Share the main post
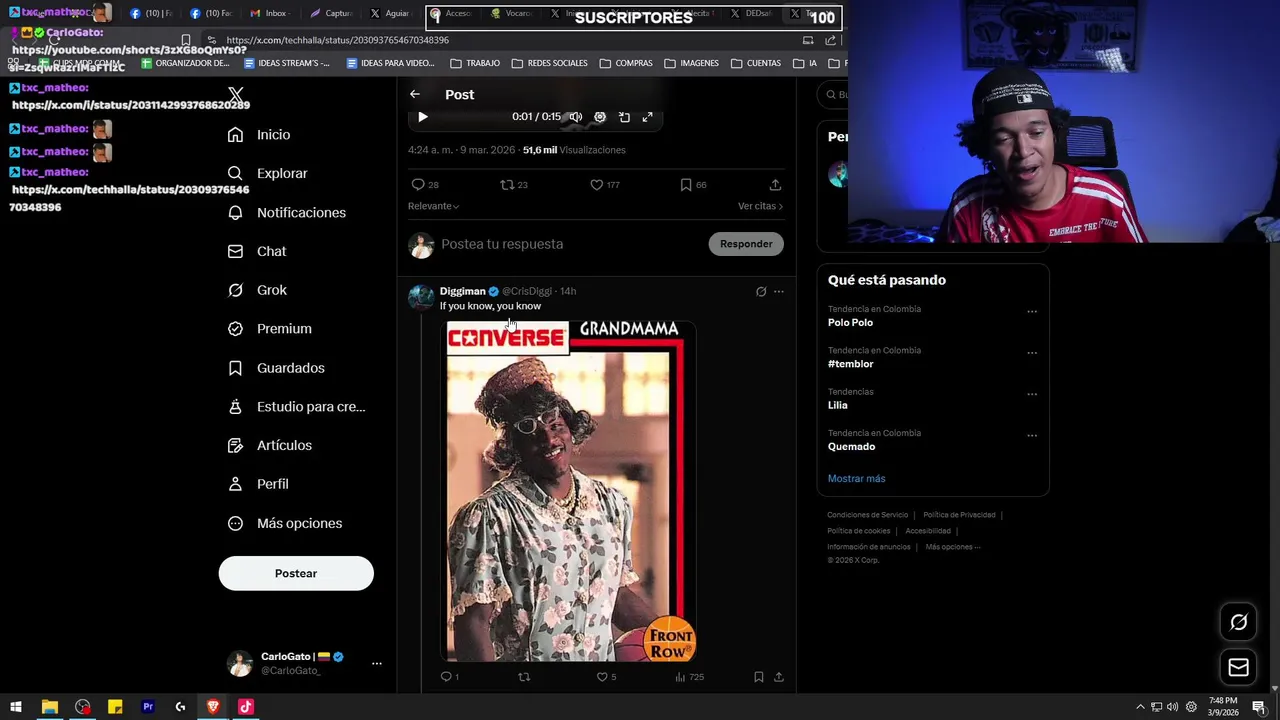Viewport: 1280px width, 720px height. click(x=775, y=185)
